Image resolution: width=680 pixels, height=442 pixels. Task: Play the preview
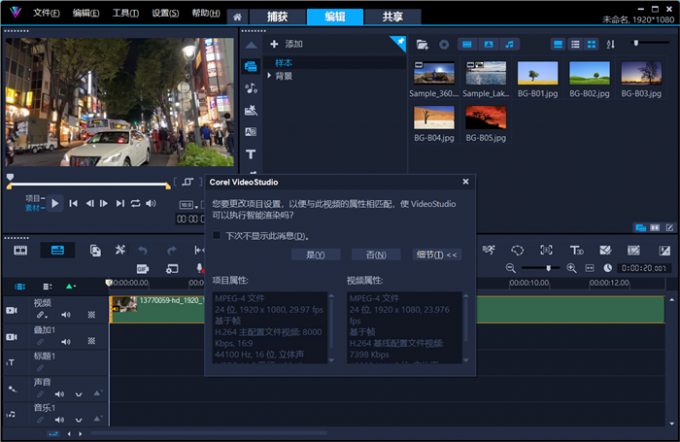point(55,203)
